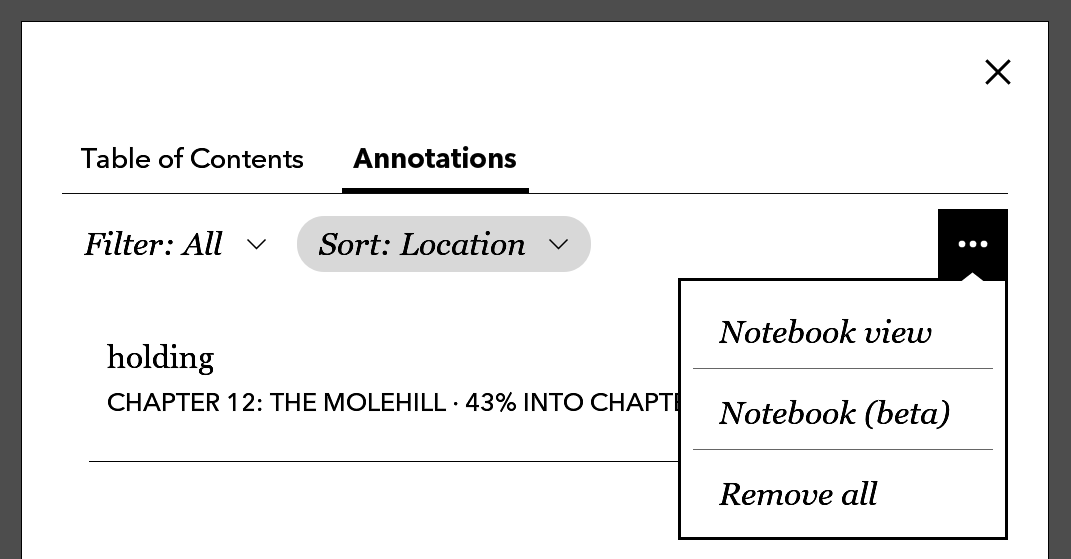This screenshot has height=559, width=1071.
Task: Select the Notebook (beta) menu entry
Action: click(x=834, y=413)
